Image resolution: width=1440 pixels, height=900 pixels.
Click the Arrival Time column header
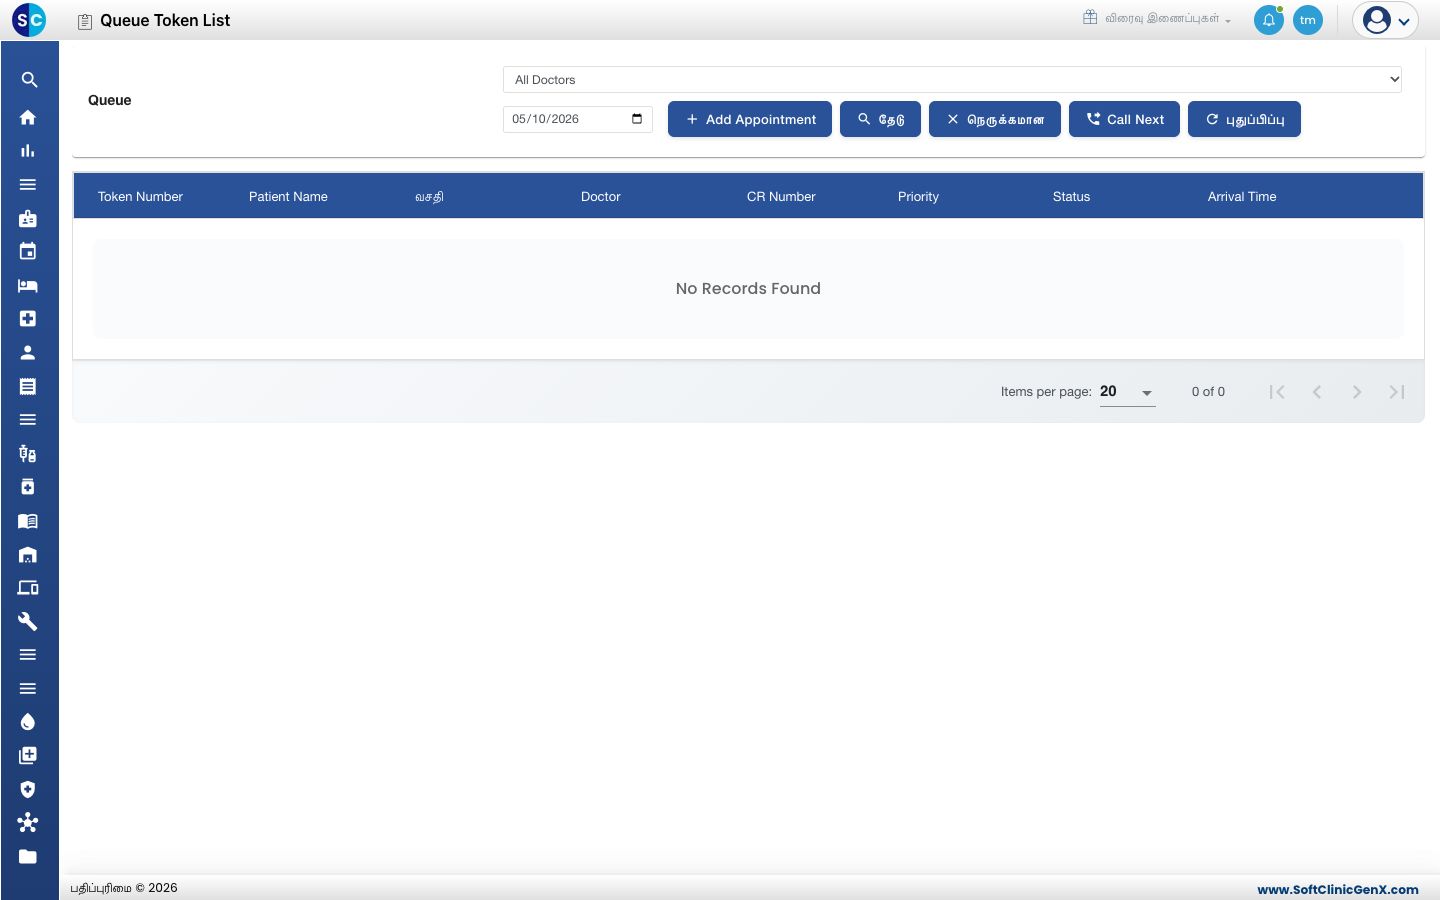[x=1242, y=197]
